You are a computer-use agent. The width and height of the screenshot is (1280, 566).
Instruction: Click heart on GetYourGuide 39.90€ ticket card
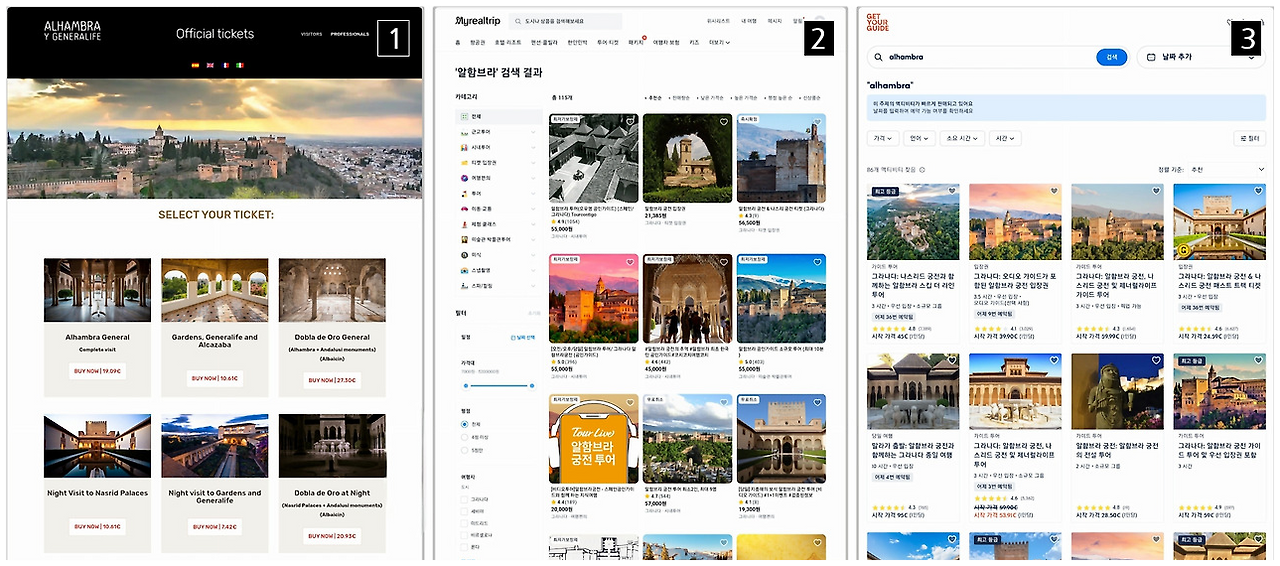click(1054, 191)
